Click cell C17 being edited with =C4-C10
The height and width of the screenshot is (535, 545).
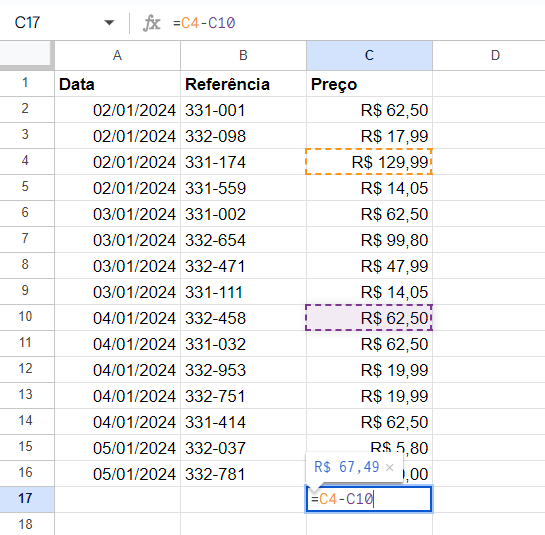(369, 499)
